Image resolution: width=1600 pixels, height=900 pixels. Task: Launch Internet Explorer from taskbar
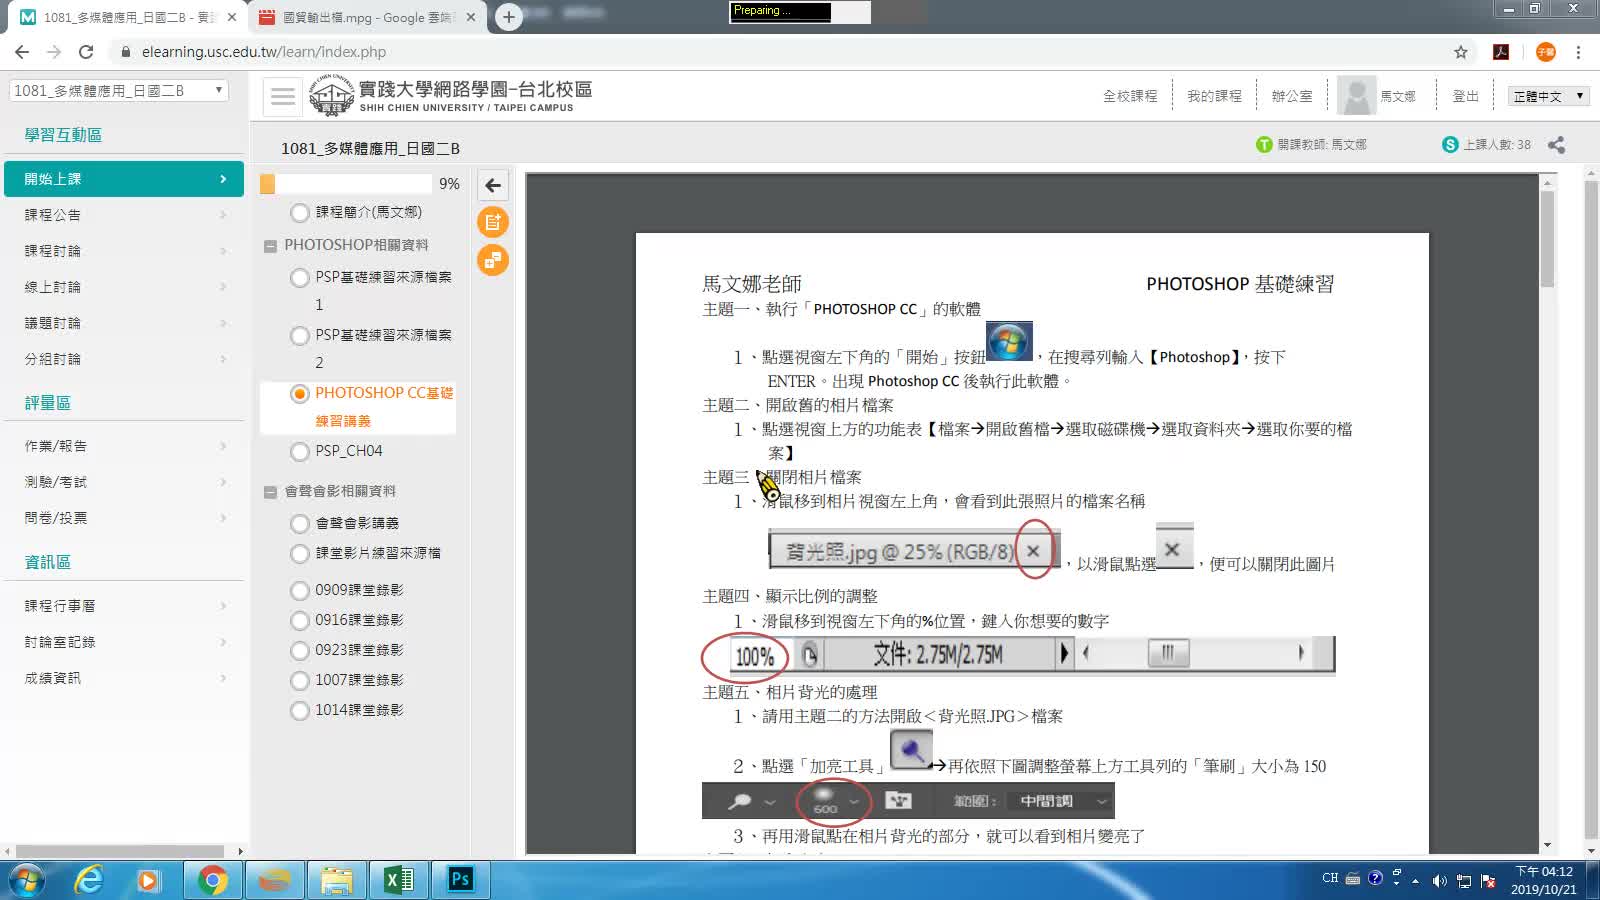pos(88,880)
